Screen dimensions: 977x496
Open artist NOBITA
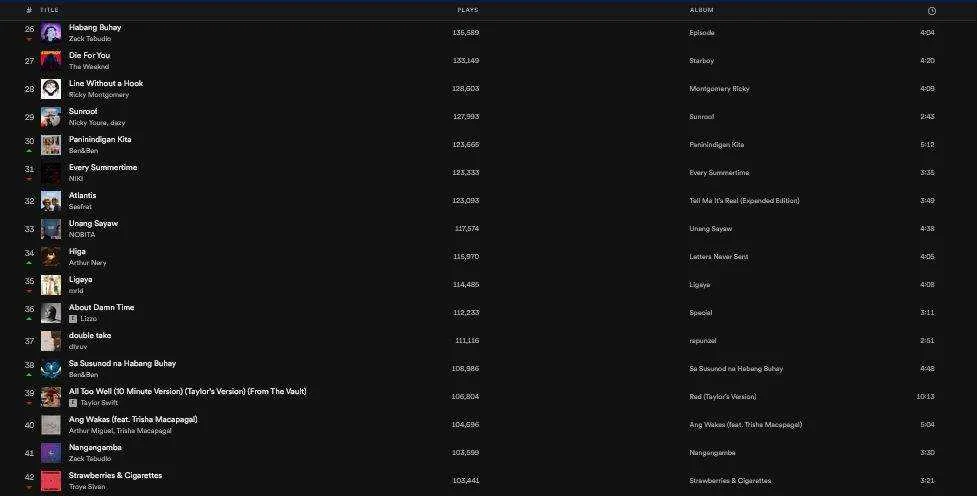coord(82,235)
